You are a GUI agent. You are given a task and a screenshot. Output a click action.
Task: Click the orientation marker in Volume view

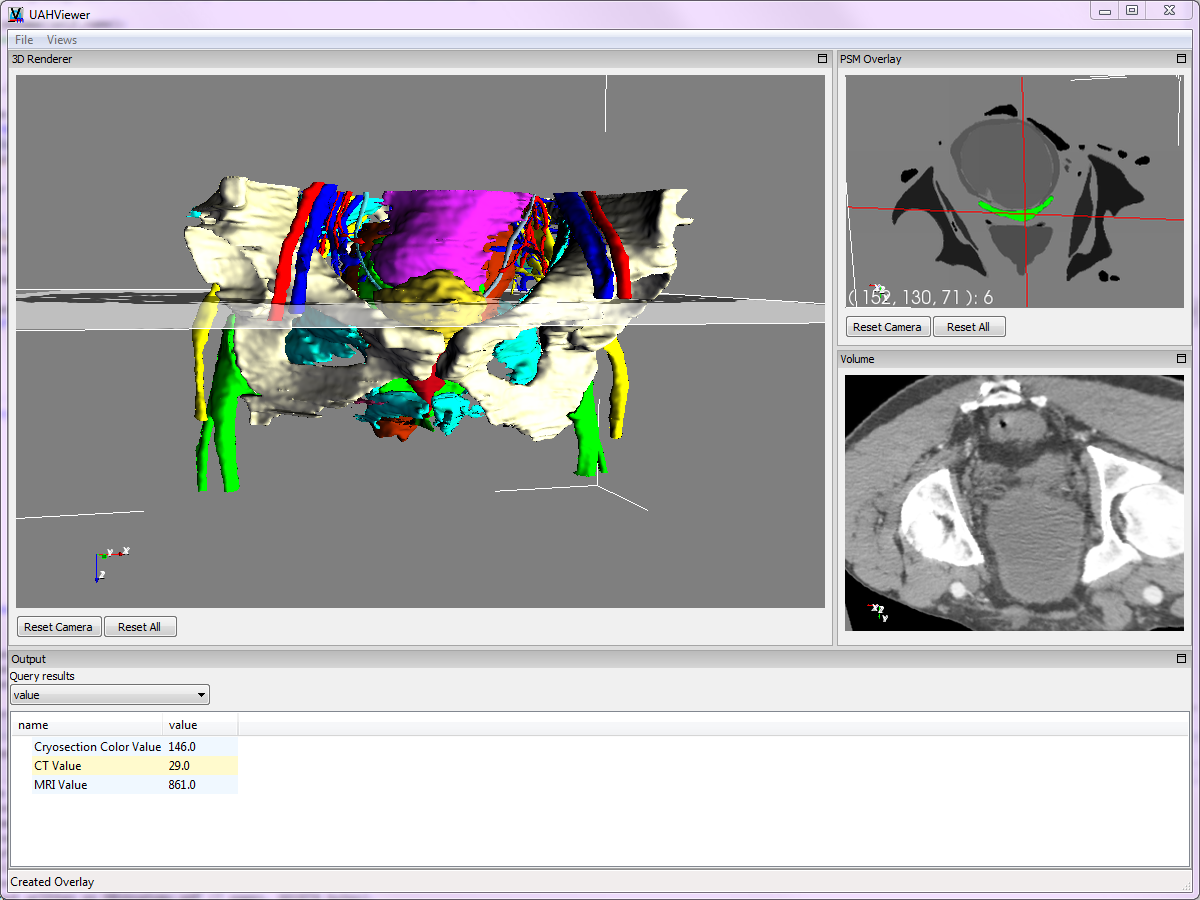pyautogui.click(x=878, y=612)
